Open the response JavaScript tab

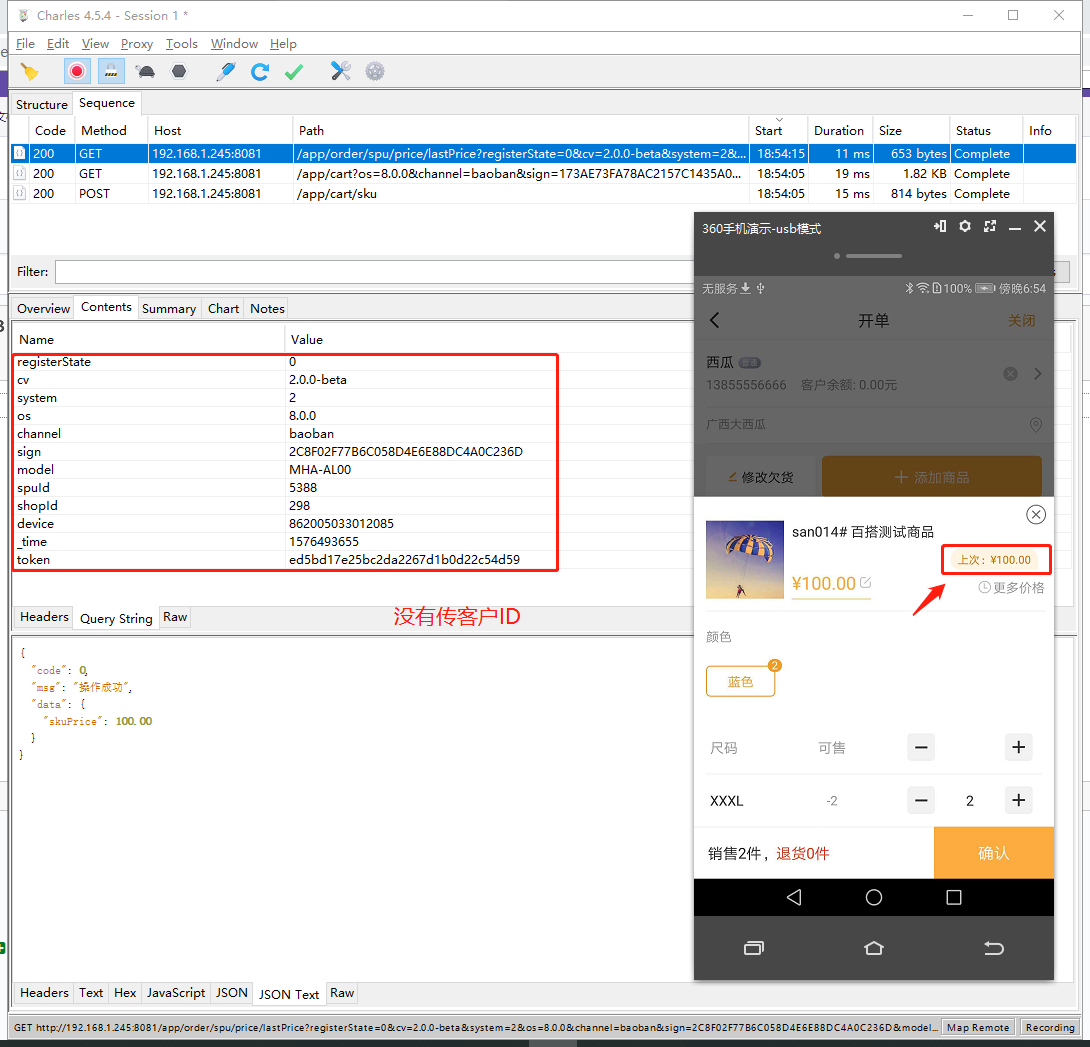tap(176, 993)
